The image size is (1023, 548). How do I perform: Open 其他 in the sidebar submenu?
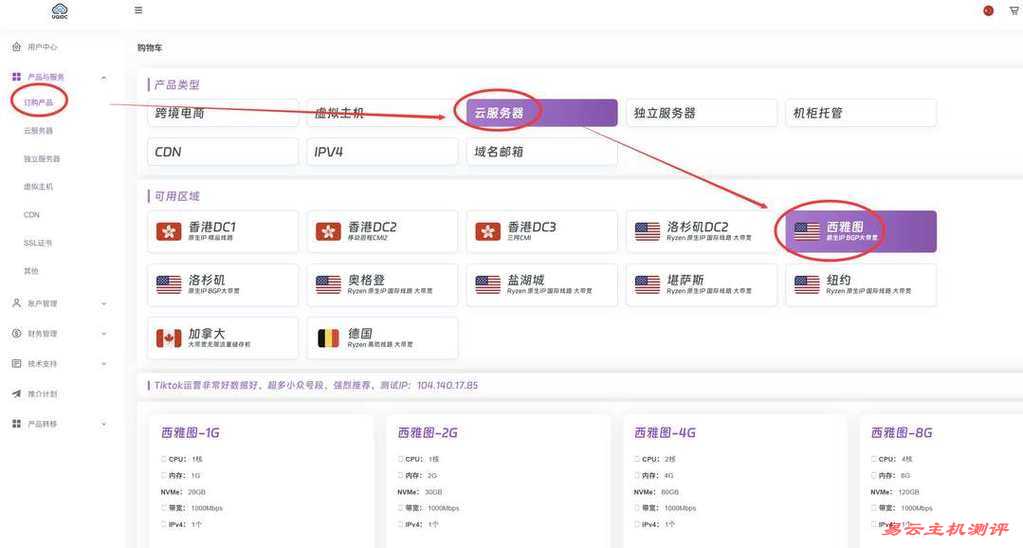(x=31, y=271)
